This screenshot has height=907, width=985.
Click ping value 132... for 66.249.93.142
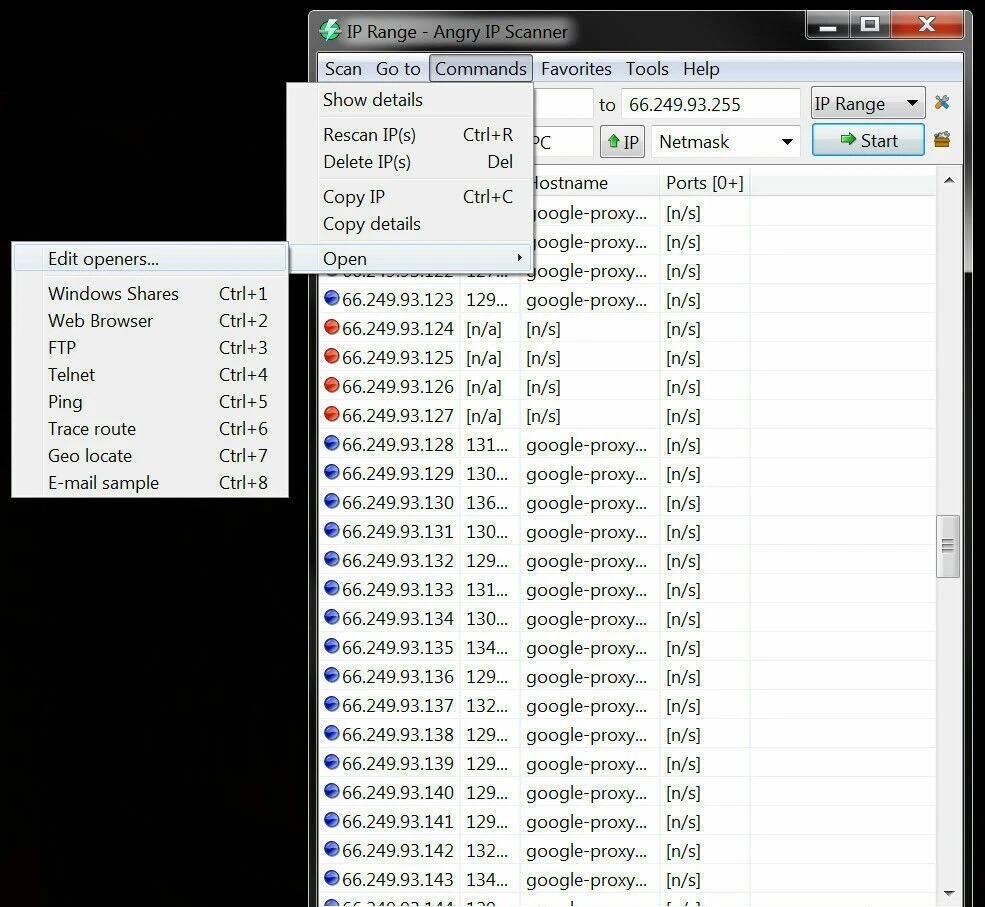[487, 850]
